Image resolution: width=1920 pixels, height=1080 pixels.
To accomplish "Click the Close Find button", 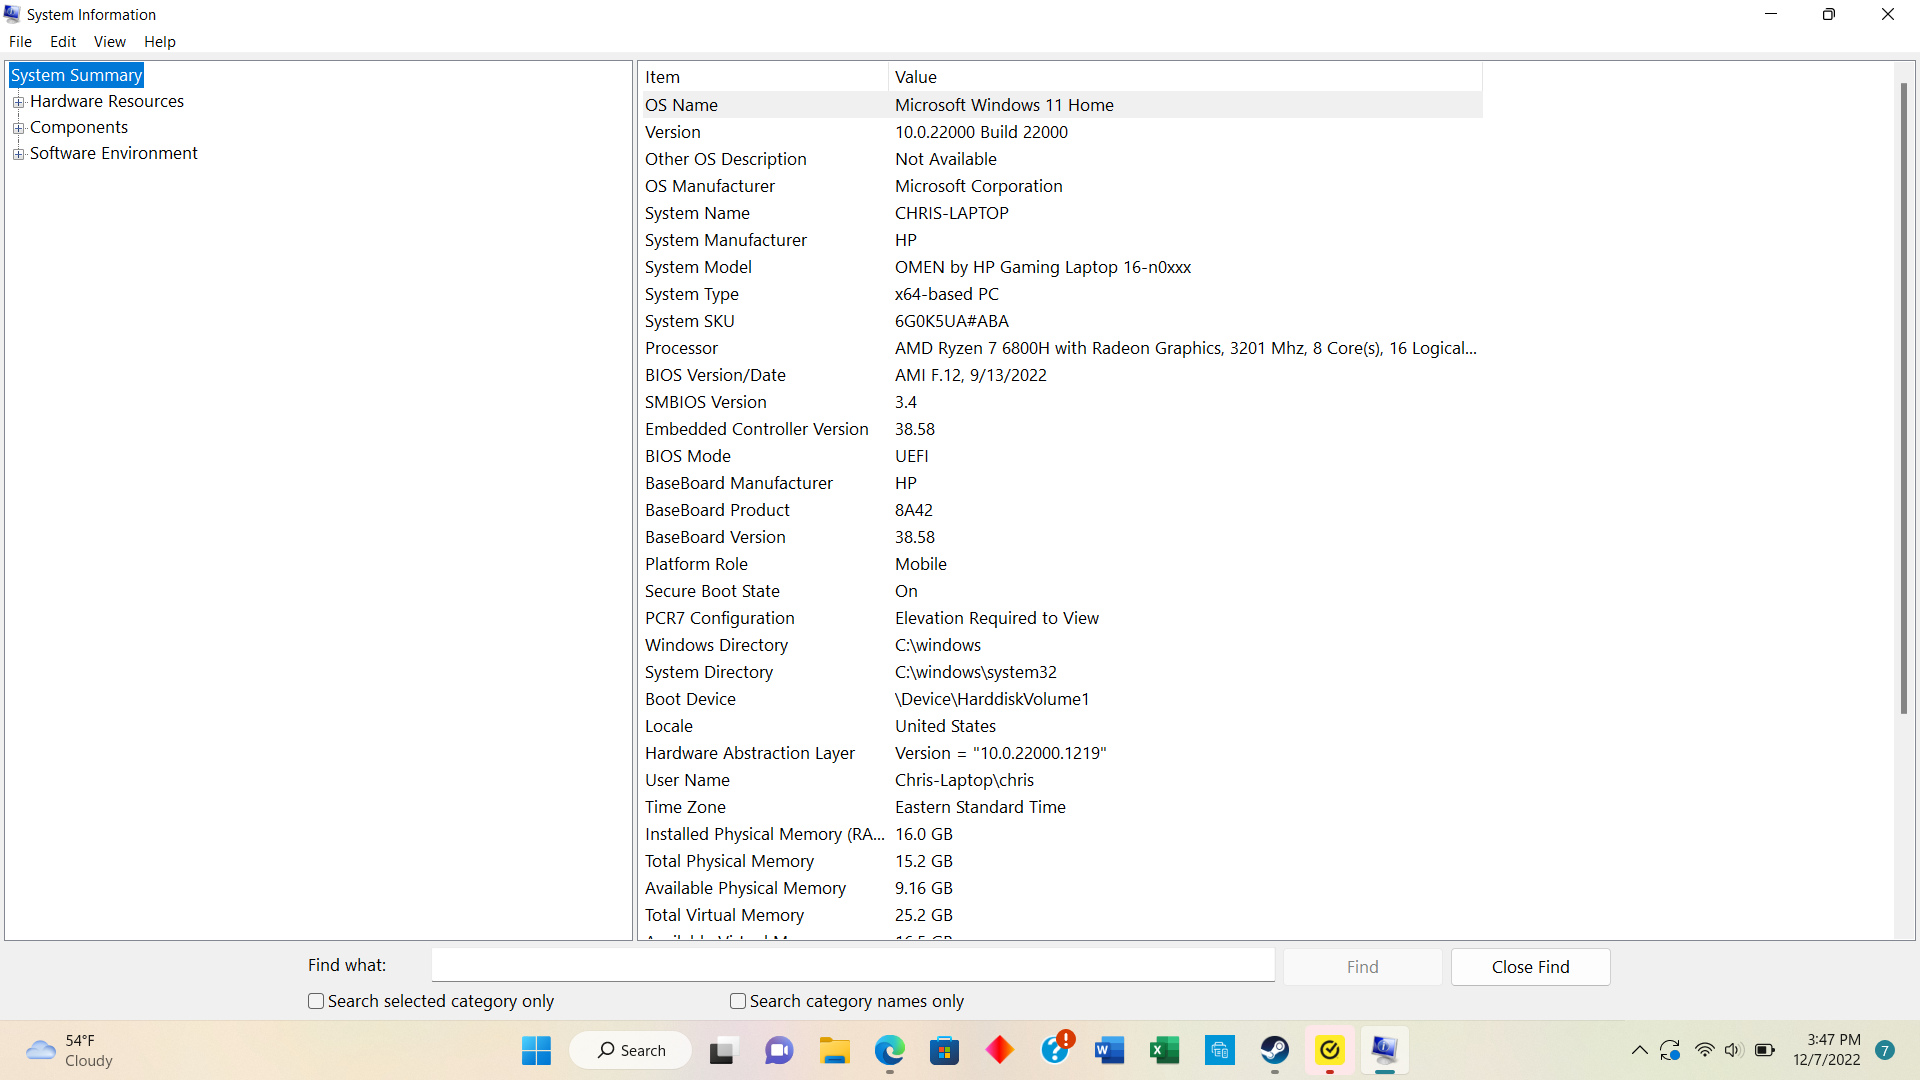I will 1530,966.
